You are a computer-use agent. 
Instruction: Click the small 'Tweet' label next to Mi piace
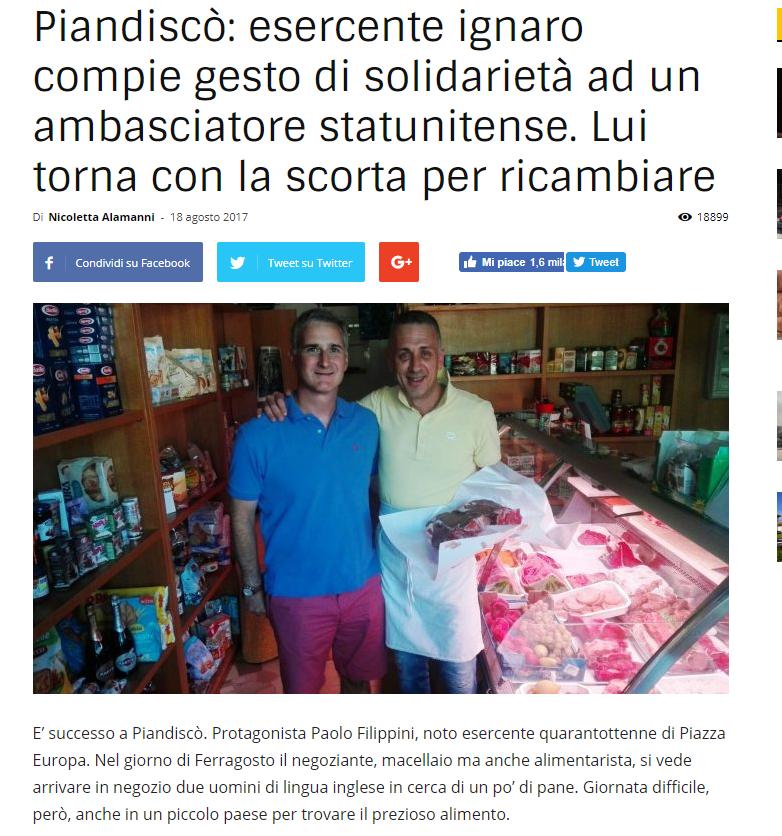pos(603,262)
